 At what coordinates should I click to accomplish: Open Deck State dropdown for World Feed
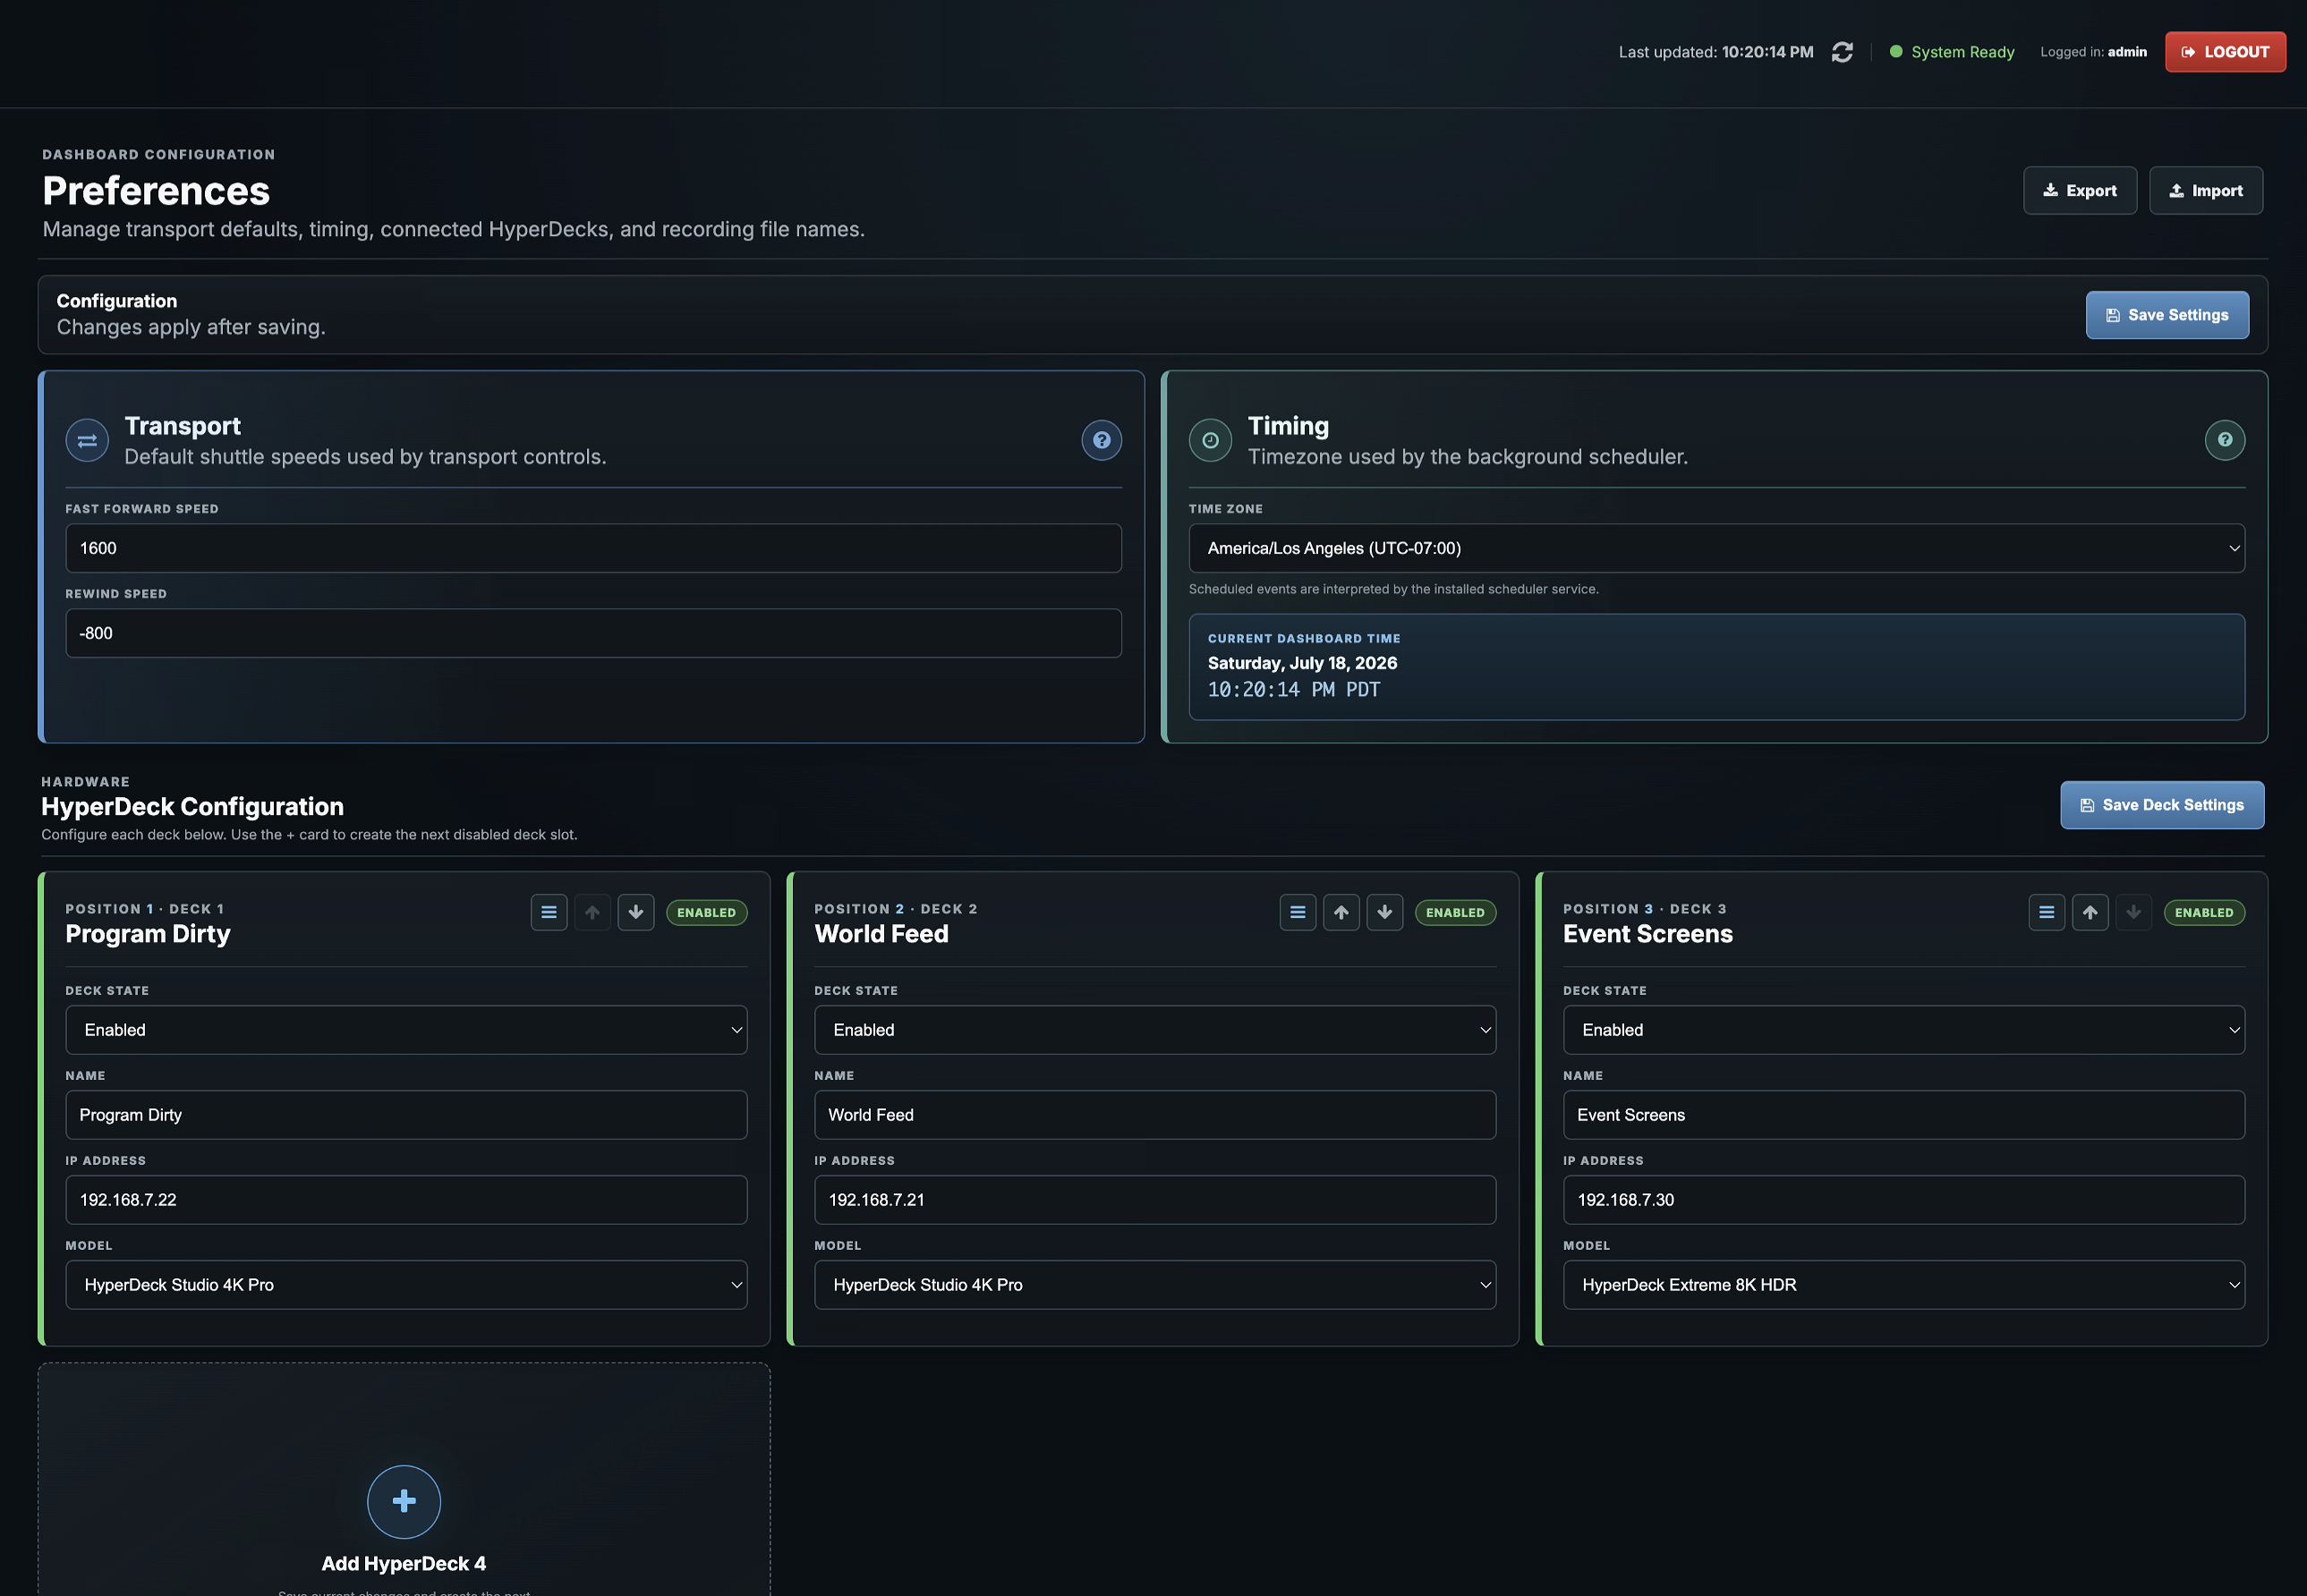pyautogui.click(x=1155, y=1030)
